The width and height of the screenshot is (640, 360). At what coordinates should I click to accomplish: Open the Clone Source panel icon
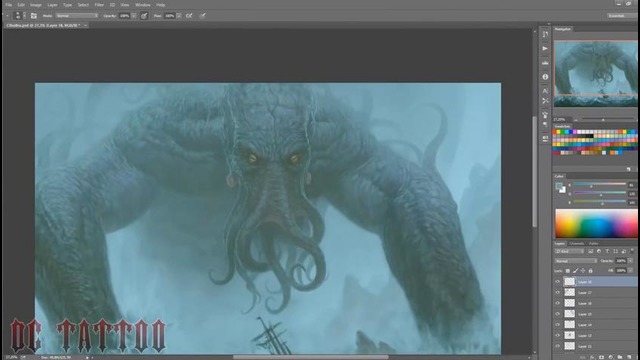545,138
